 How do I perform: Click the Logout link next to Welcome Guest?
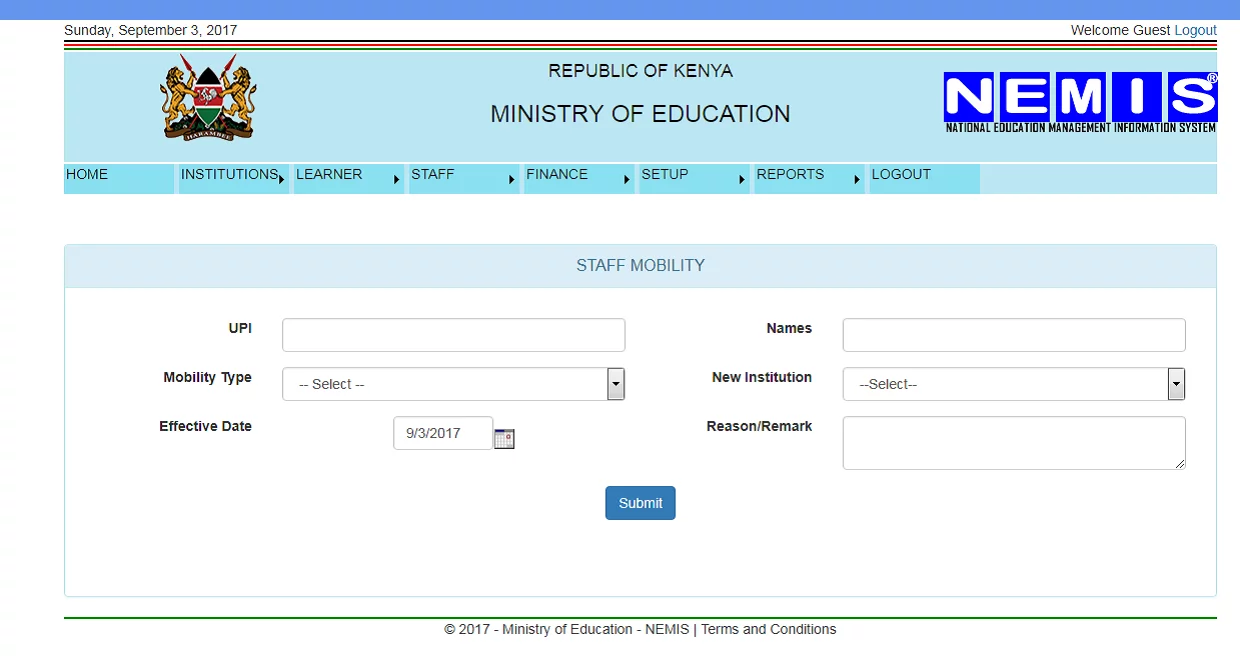pyautogui.click(x=1195, y=30)
